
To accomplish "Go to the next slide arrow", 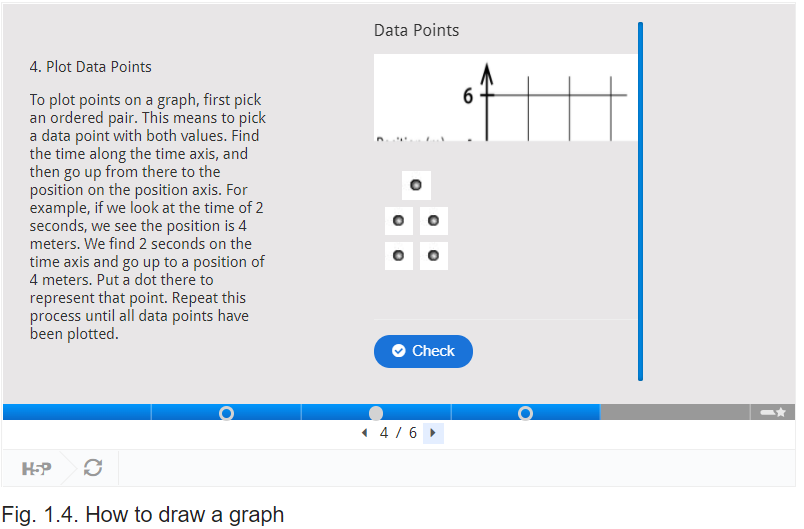I will tap(433, 433).
